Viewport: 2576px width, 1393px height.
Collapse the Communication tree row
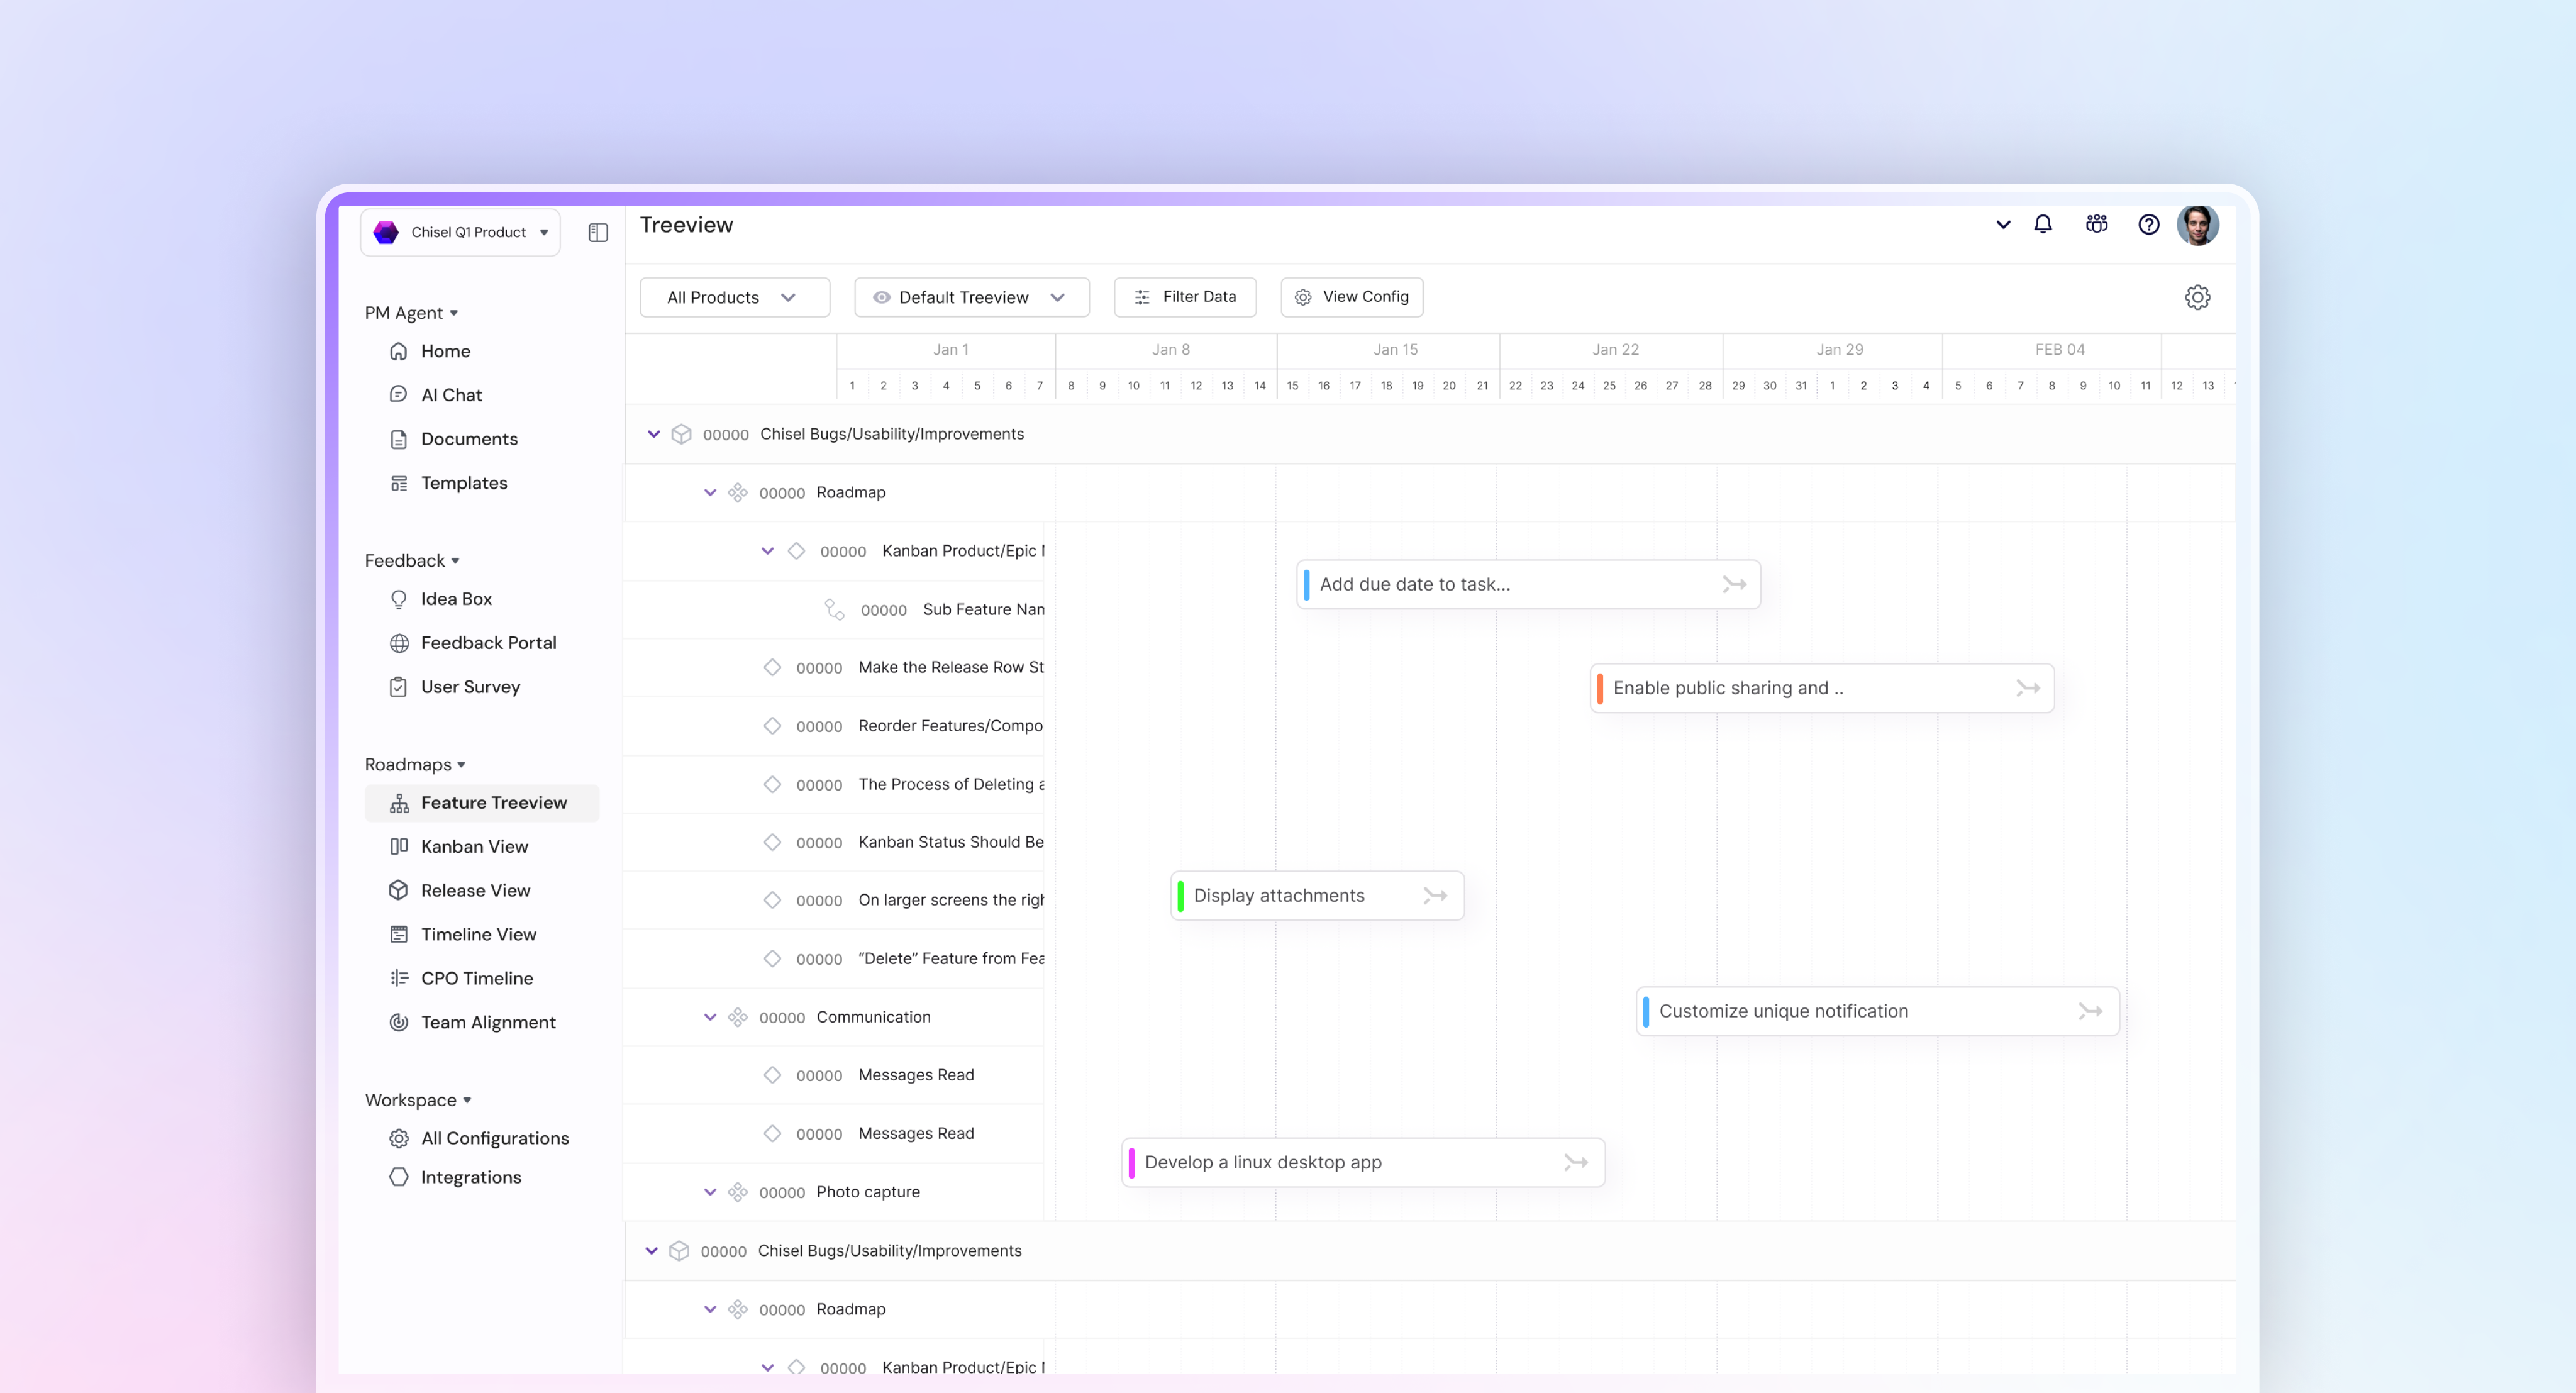tap(710, 1017)
